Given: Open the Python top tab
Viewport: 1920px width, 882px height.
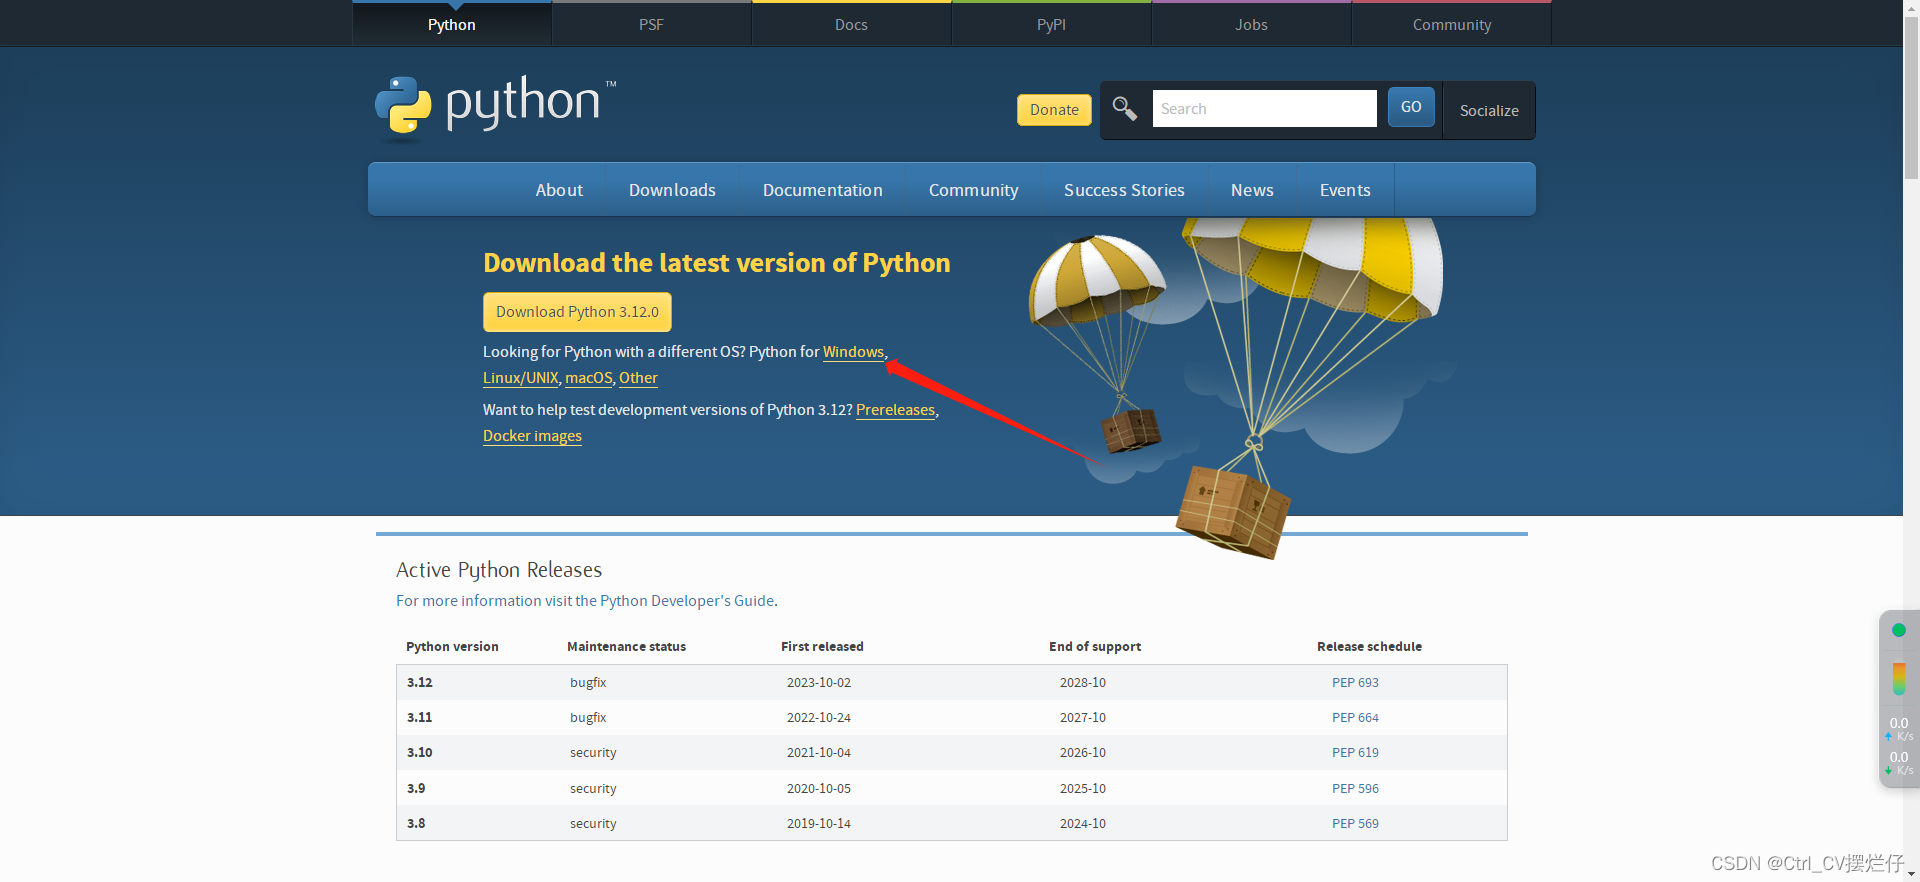Looking at the screenshot, I should click(452, 24).
